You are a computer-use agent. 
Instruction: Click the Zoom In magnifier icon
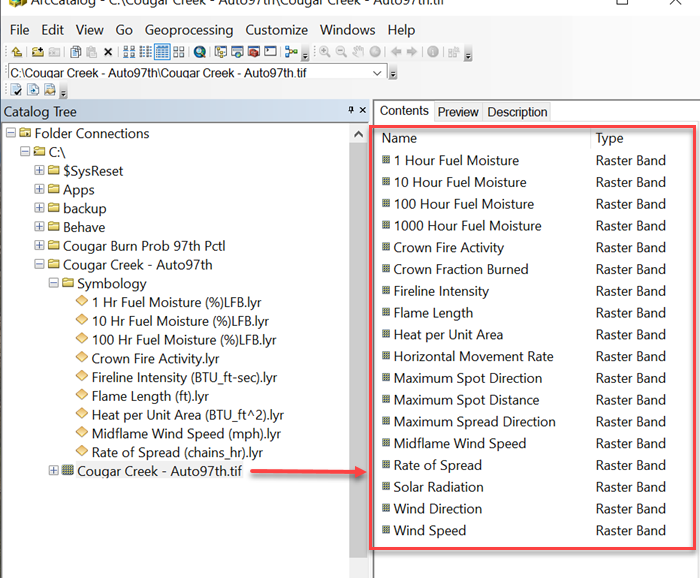click(x=325, y=52)
